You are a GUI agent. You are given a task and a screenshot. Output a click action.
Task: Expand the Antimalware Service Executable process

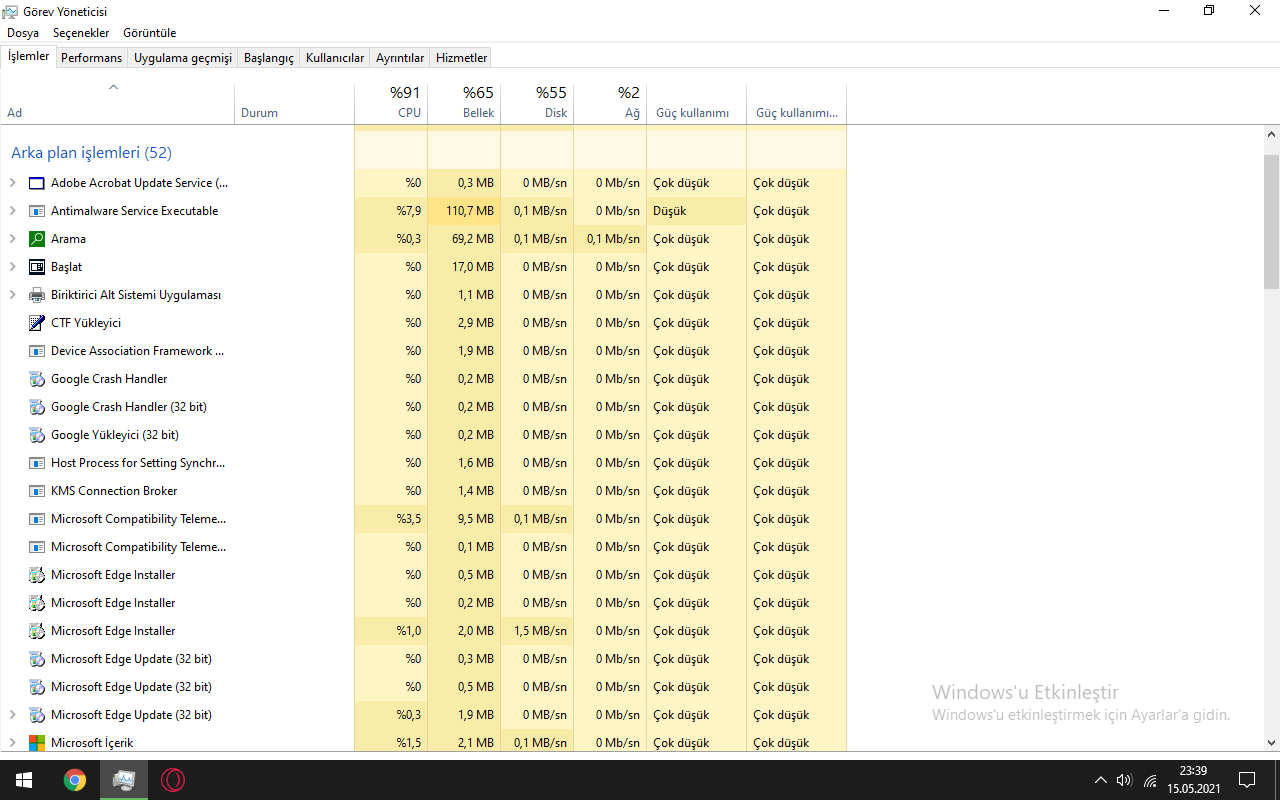(x=13, y=211)
